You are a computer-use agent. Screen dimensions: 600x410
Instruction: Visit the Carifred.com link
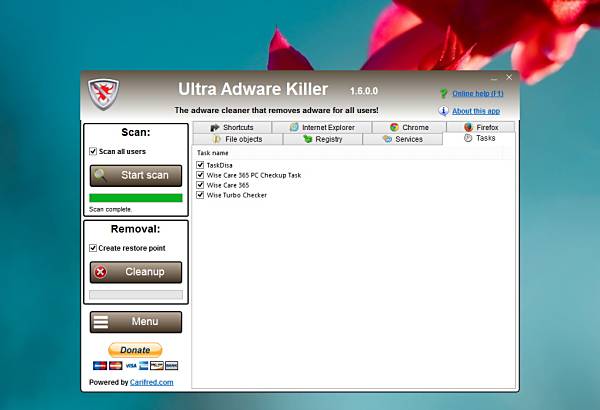click(x=152, y=382)
